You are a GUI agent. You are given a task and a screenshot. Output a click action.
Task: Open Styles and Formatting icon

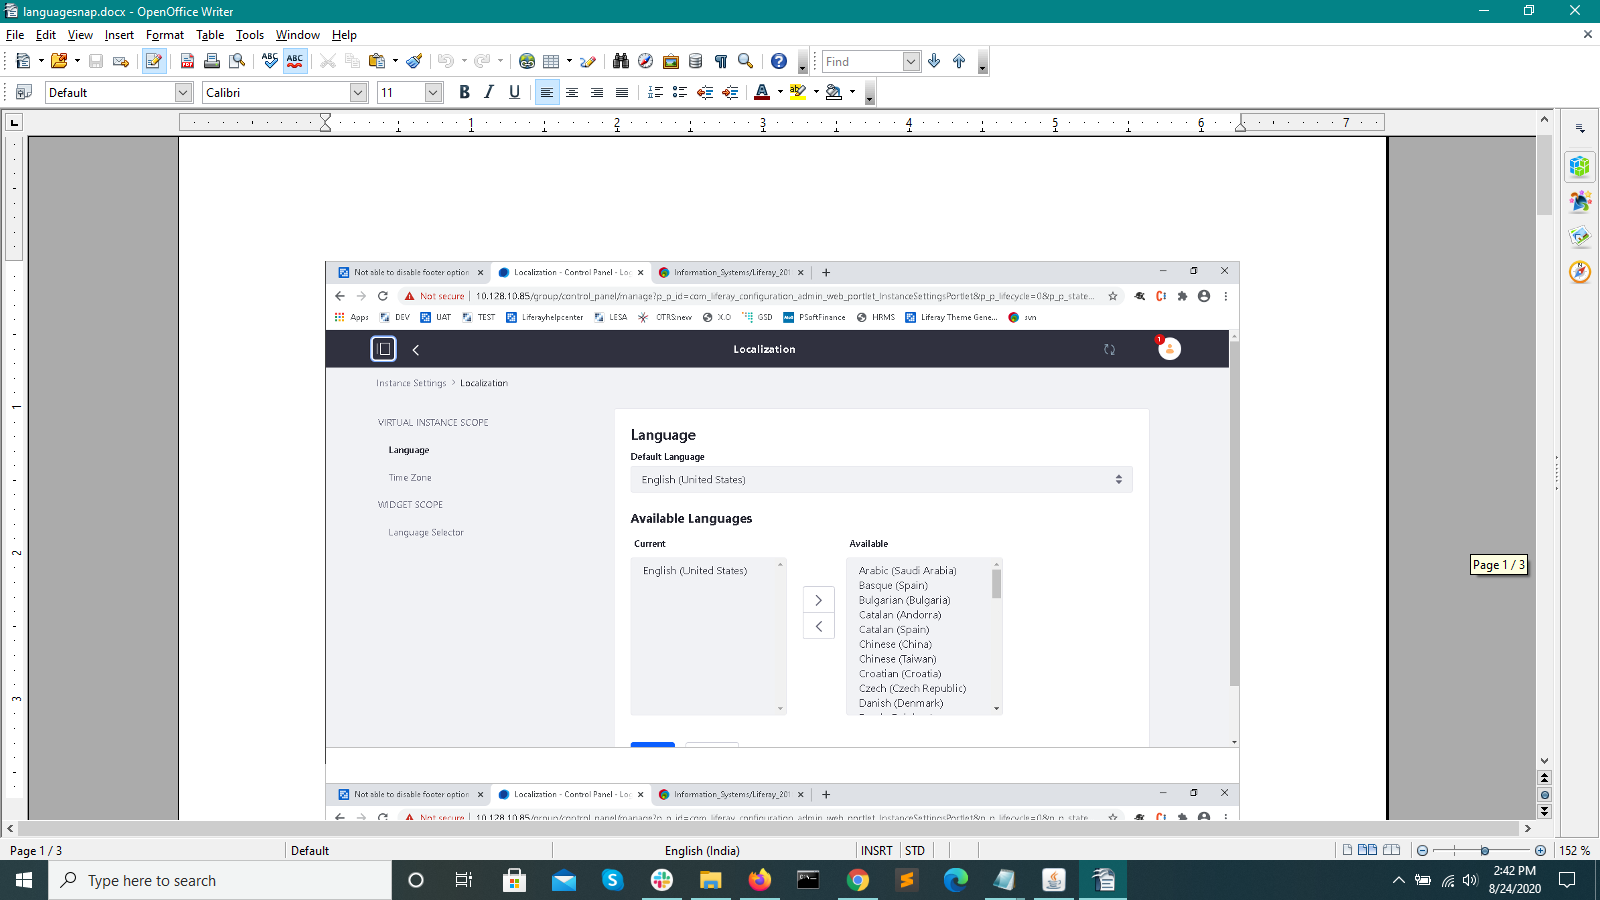point(24,92)
